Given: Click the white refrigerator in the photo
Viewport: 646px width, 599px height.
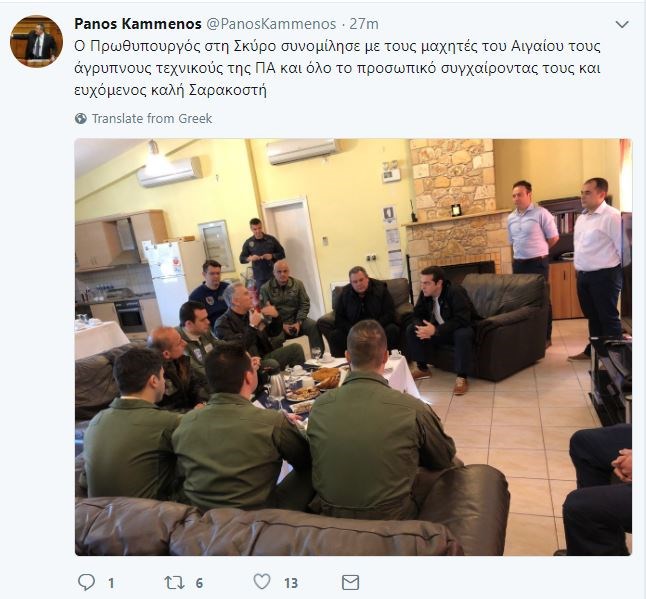Looking at the screenshot, I should [168, 280].
